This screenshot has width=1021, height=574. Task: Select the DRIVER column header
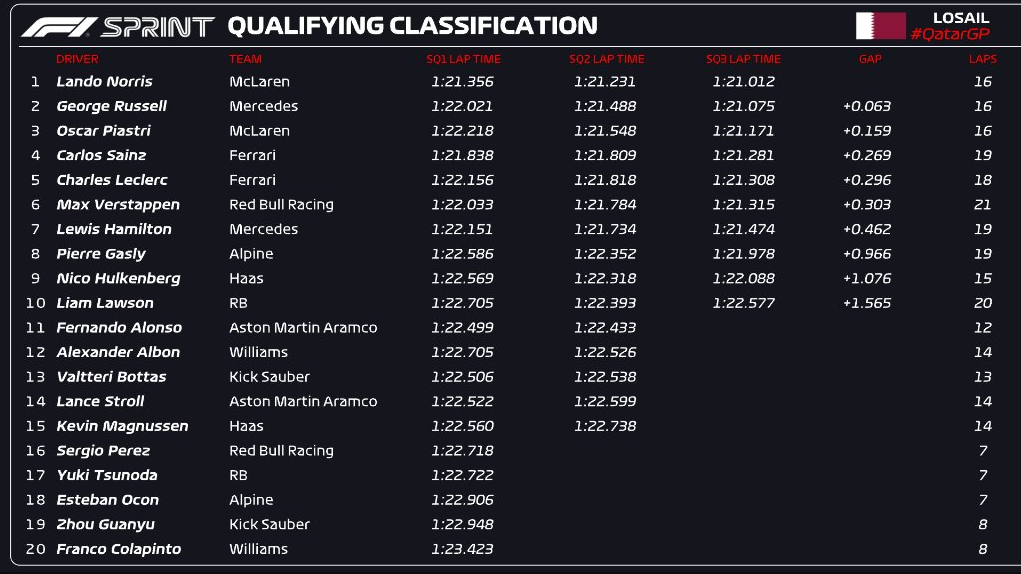coord(77,59)
